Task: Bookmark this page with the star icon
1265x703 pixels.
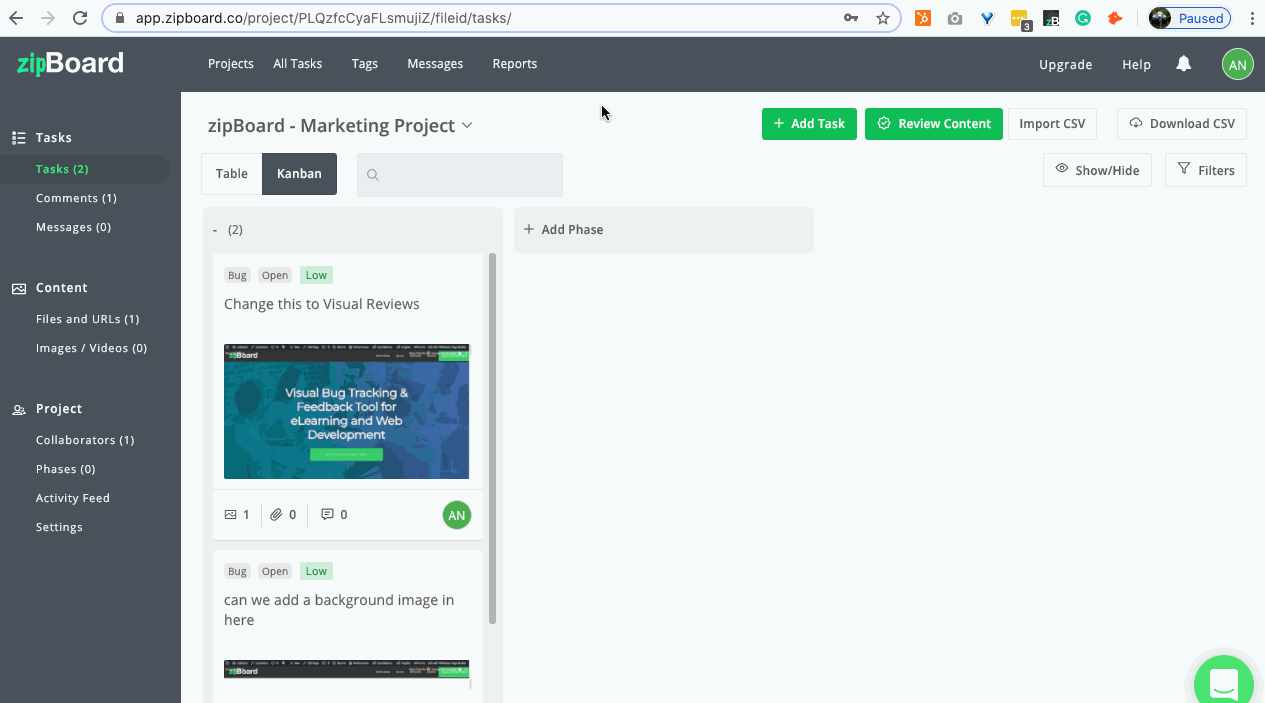Action: pos(882,18)
